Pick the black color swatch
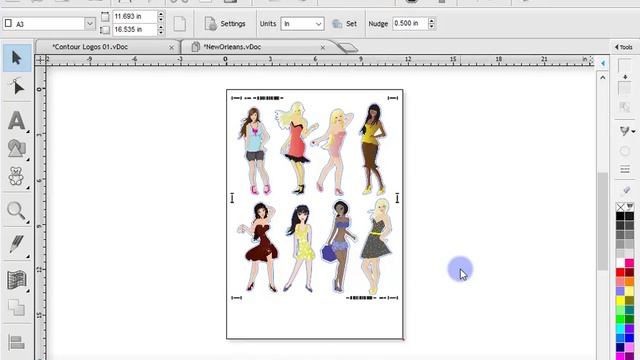640x360 pixels. pos(620,216)
